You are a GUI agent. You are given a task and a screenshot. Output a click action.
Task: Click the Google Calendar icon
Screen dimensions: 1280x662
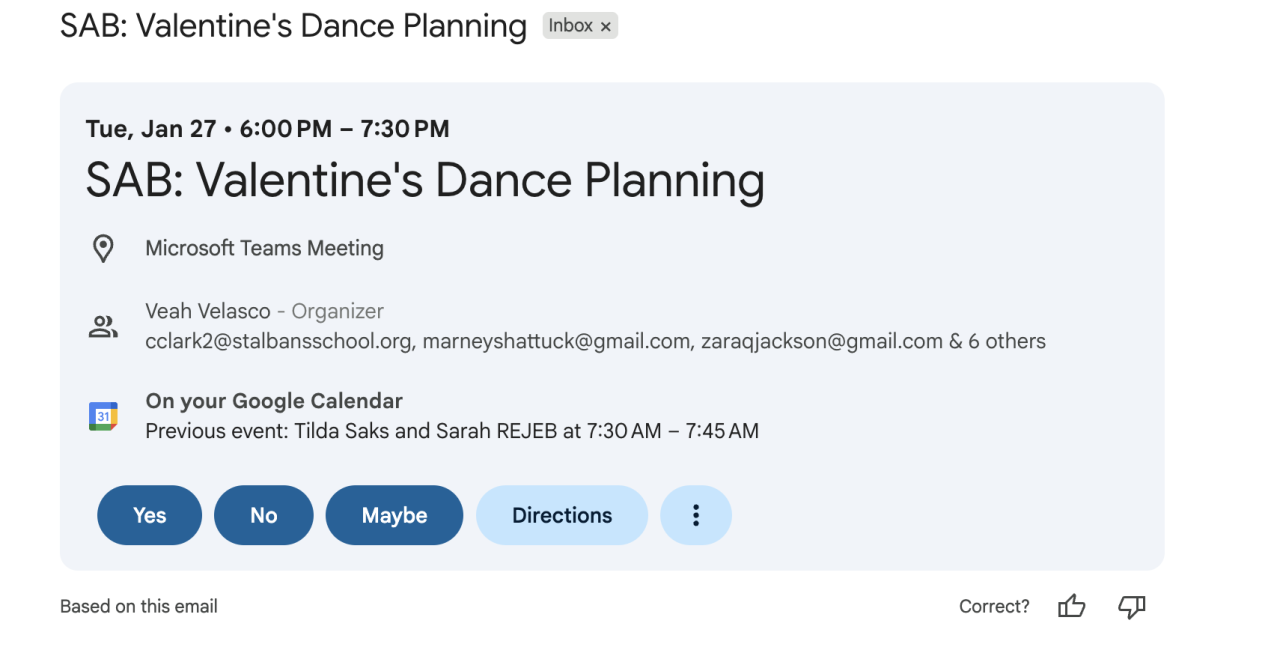click(103, 416)
